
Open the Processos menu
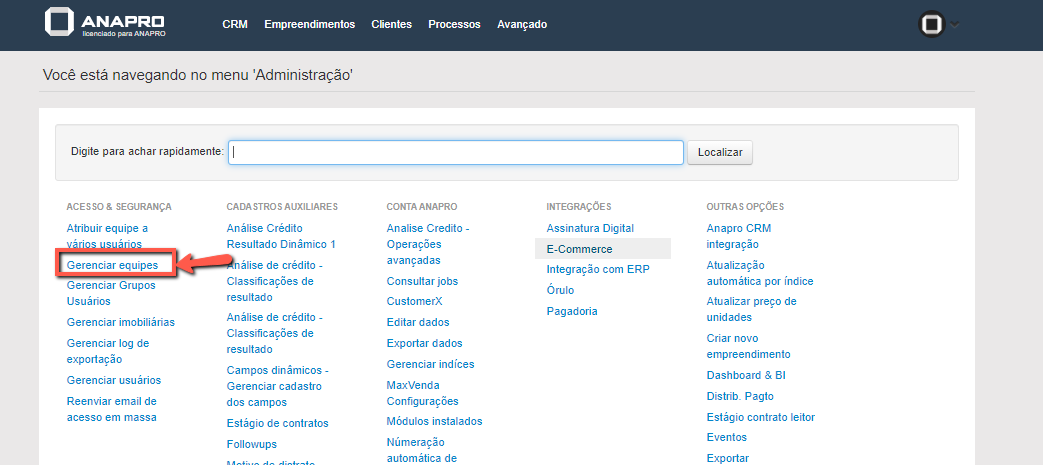click(x=454, y=24)
